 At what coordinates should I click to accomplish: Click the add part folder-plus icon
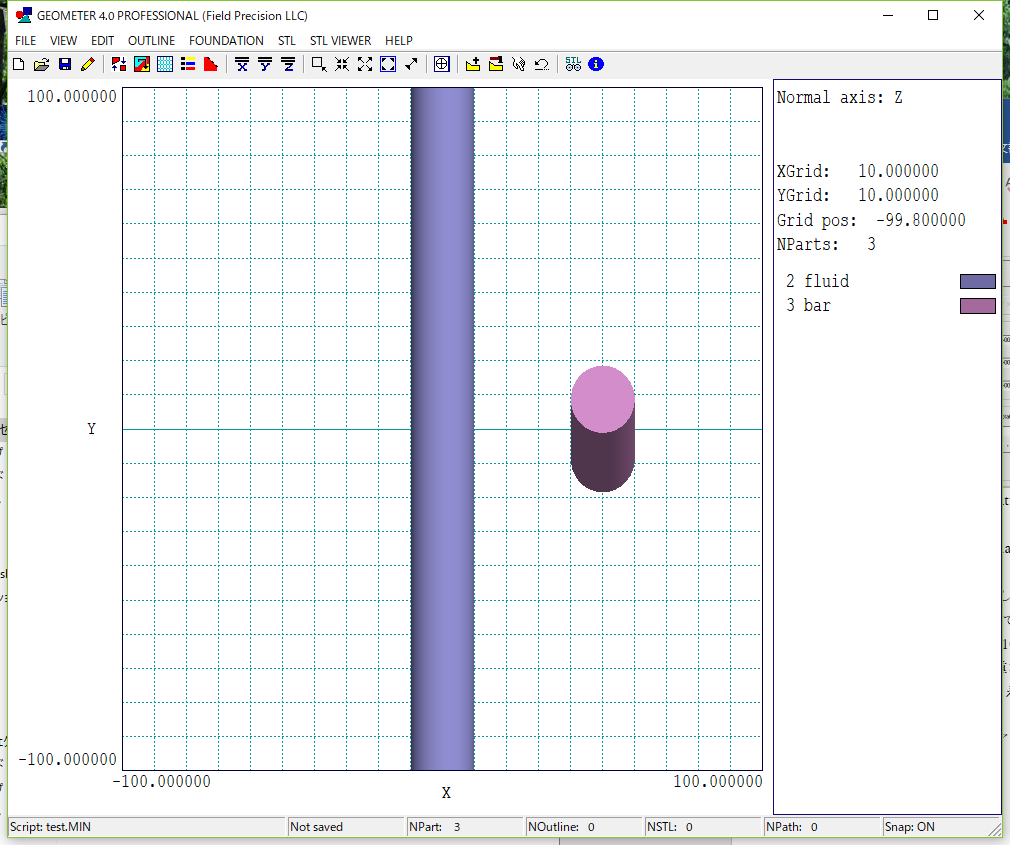click(473, 64)
